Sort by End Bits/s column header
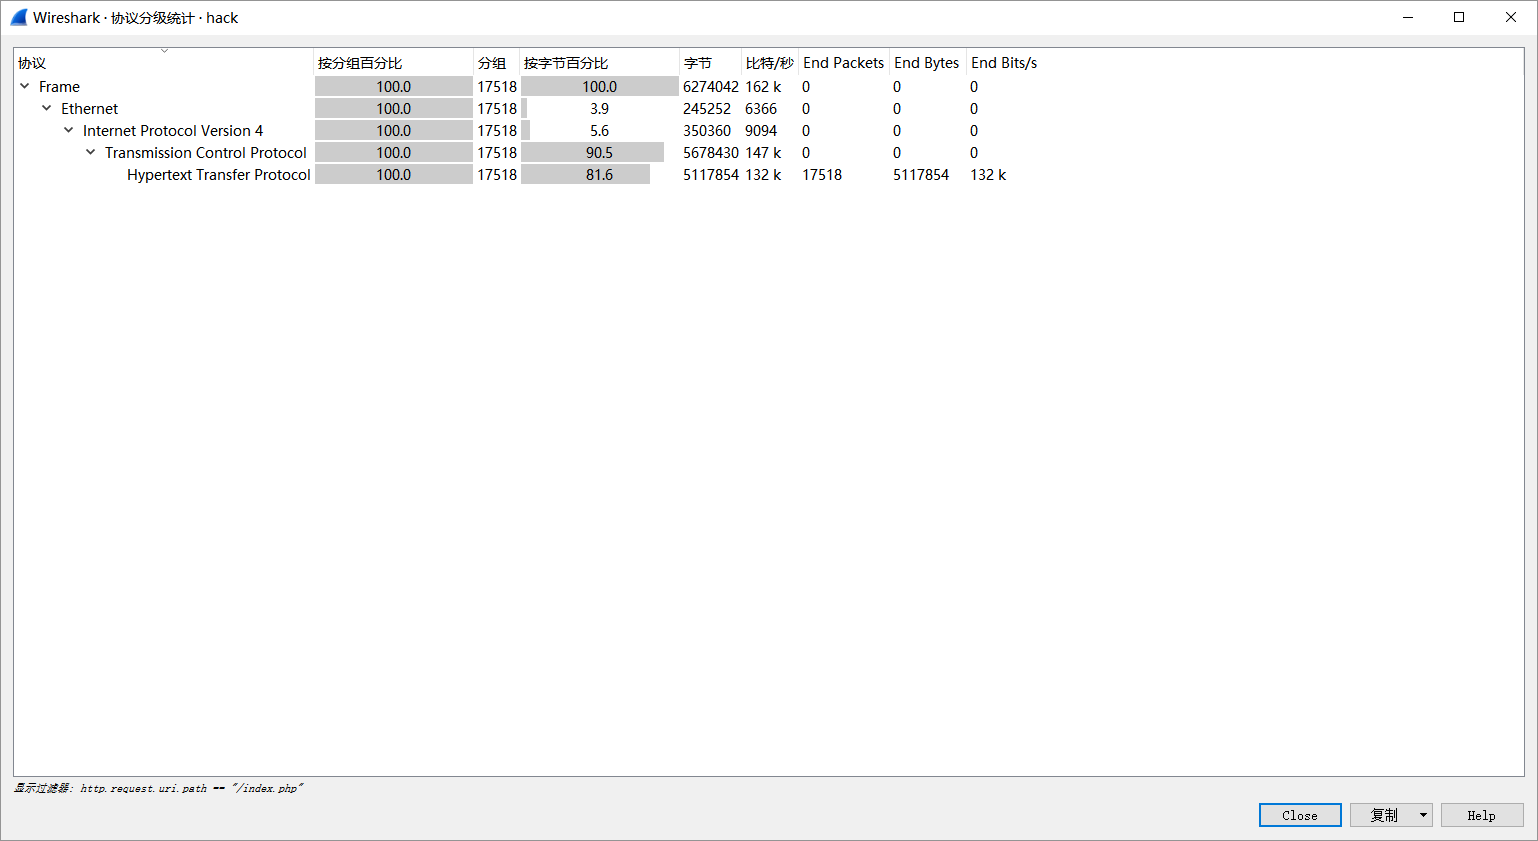This screenshot has width=1538, height=841. (x=1004, y=63)
